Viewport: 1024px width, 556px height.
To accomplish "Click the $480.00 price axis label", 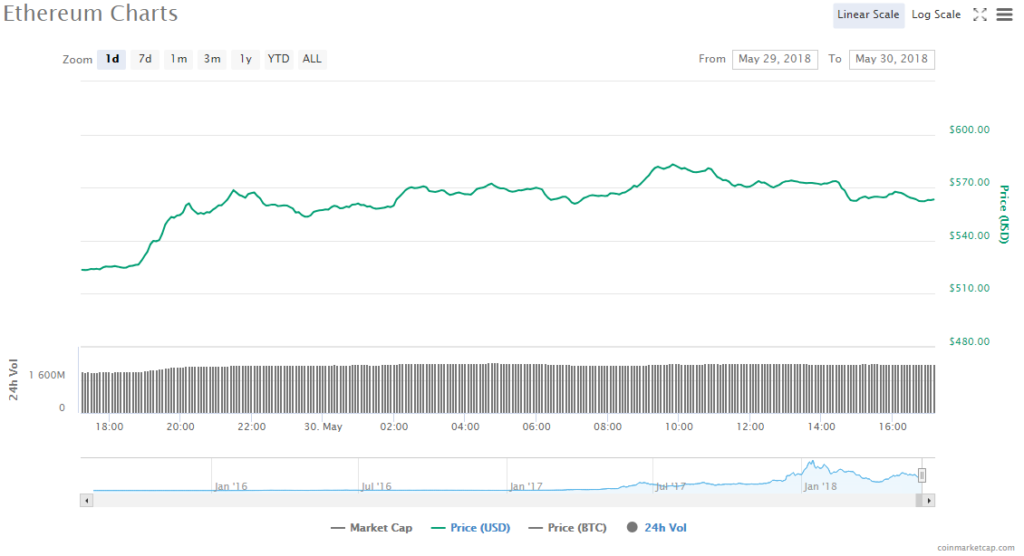I will (969, 341).
